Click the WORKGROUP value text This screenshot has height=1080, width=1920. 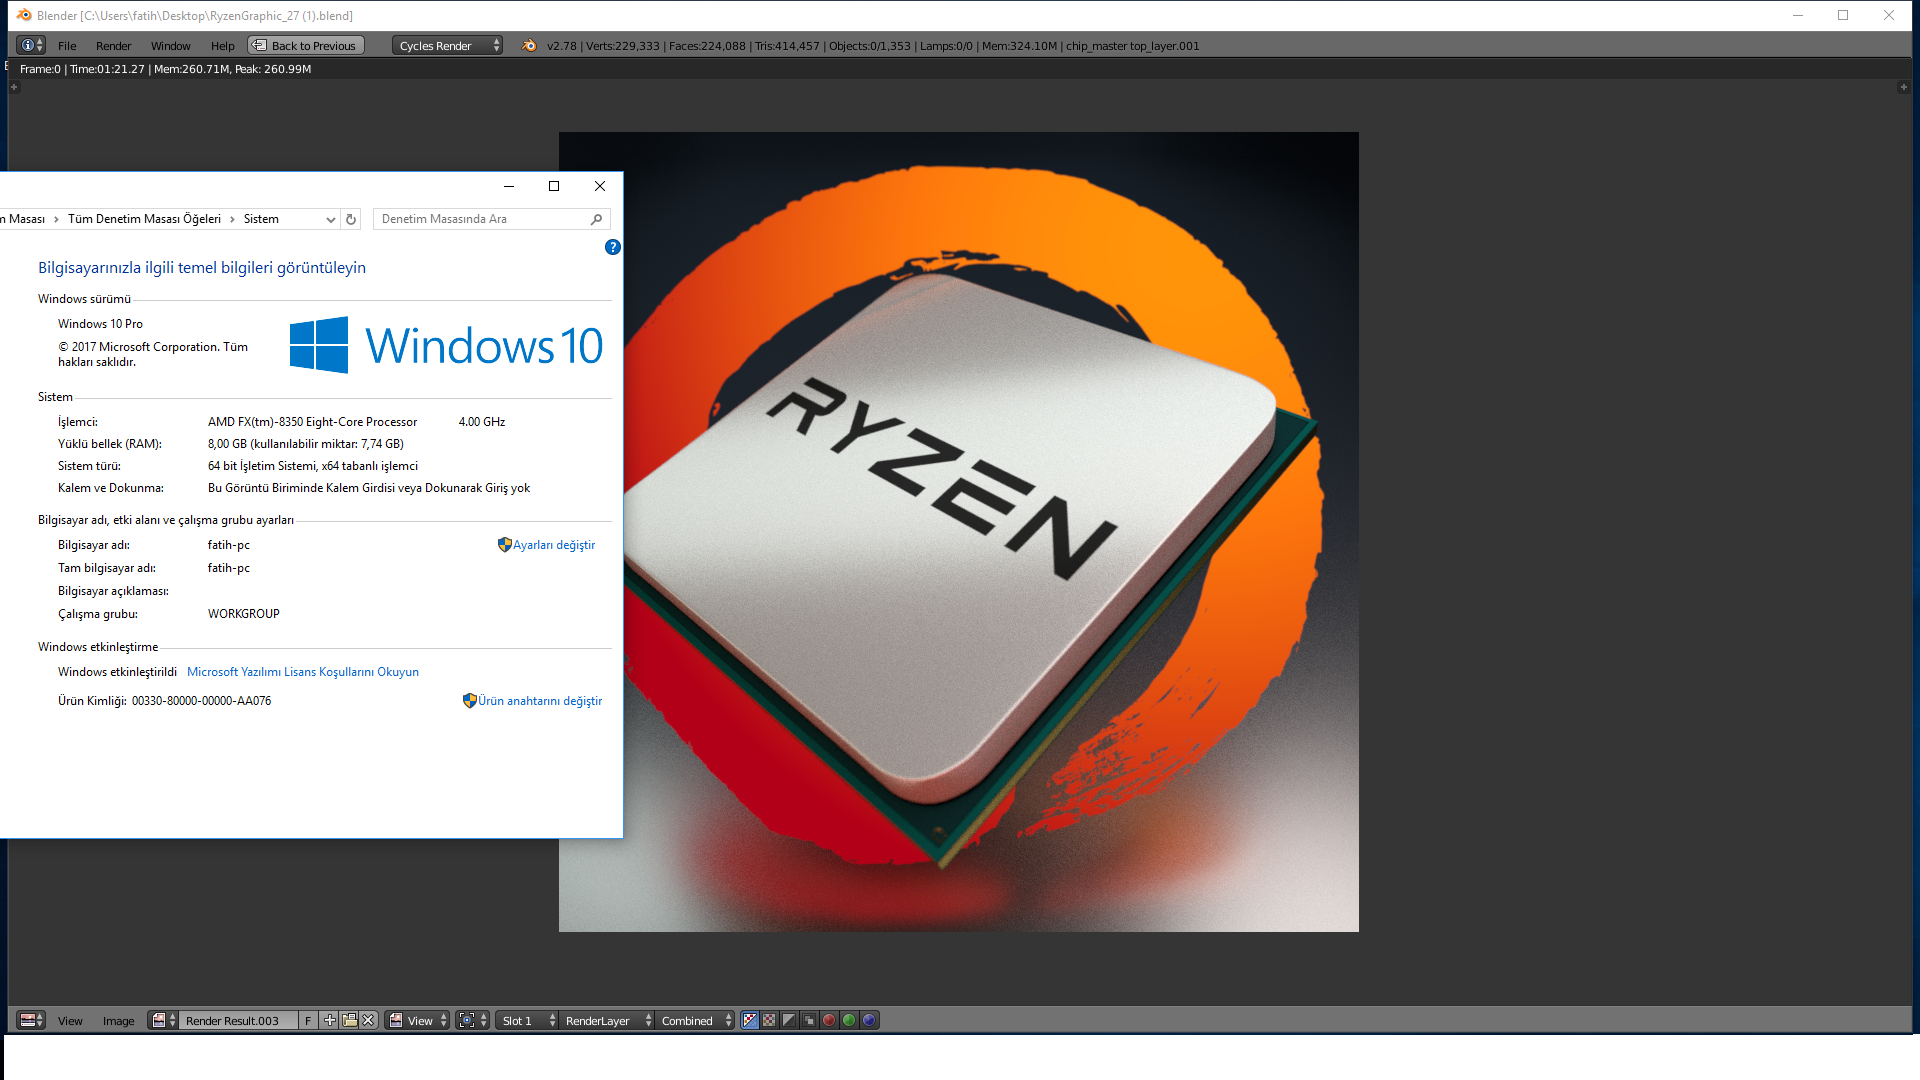[x=244, y=614]
